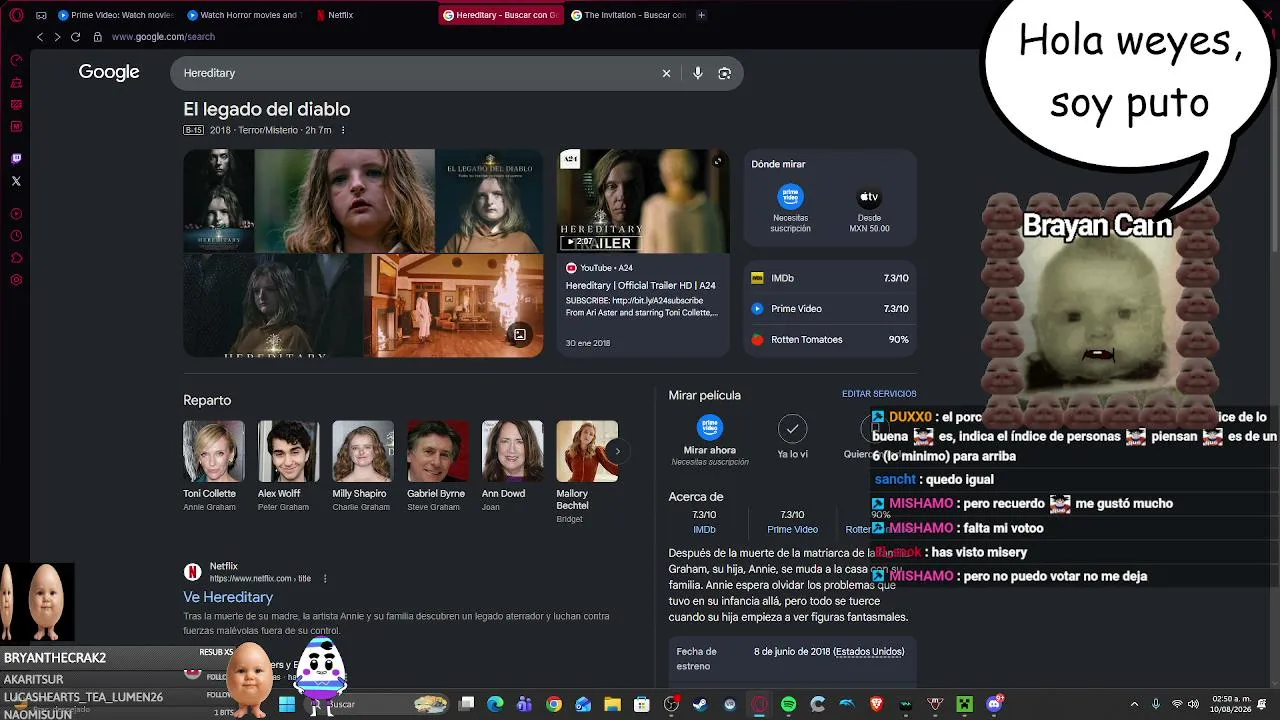Switch to The Invitation search tab

[629, 15]
